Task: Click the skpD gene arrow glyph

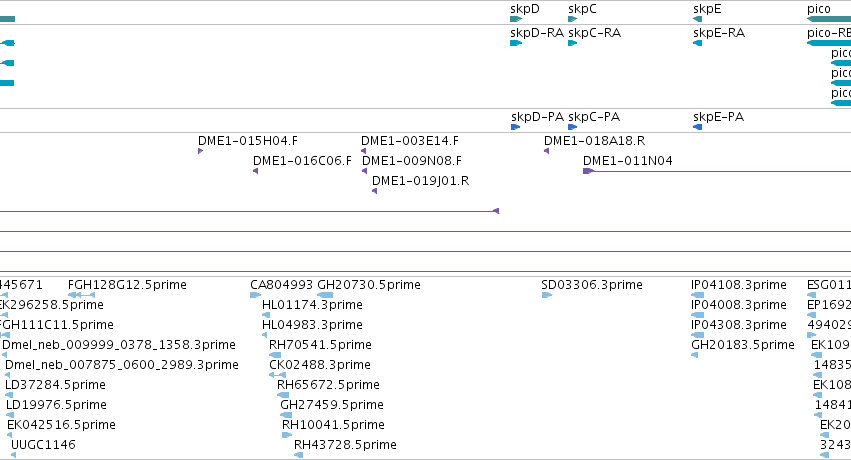Action: (516, 19)
